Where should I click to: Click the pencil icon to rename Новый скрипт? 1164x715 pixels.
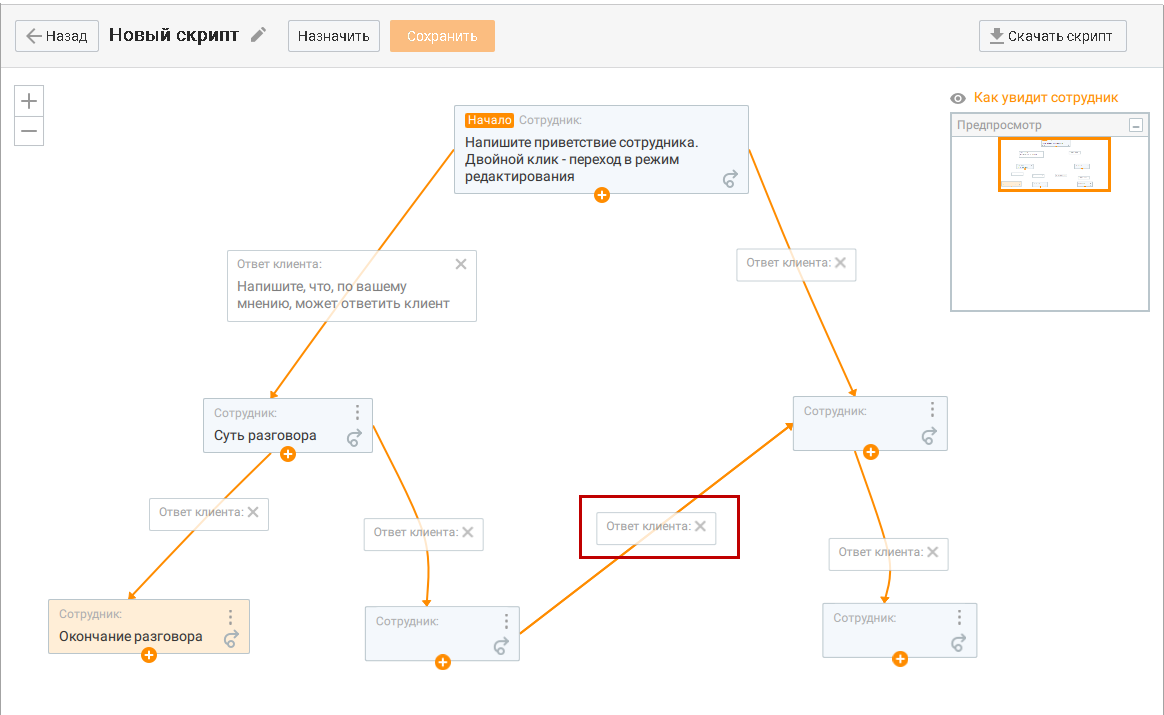(258, 35)
